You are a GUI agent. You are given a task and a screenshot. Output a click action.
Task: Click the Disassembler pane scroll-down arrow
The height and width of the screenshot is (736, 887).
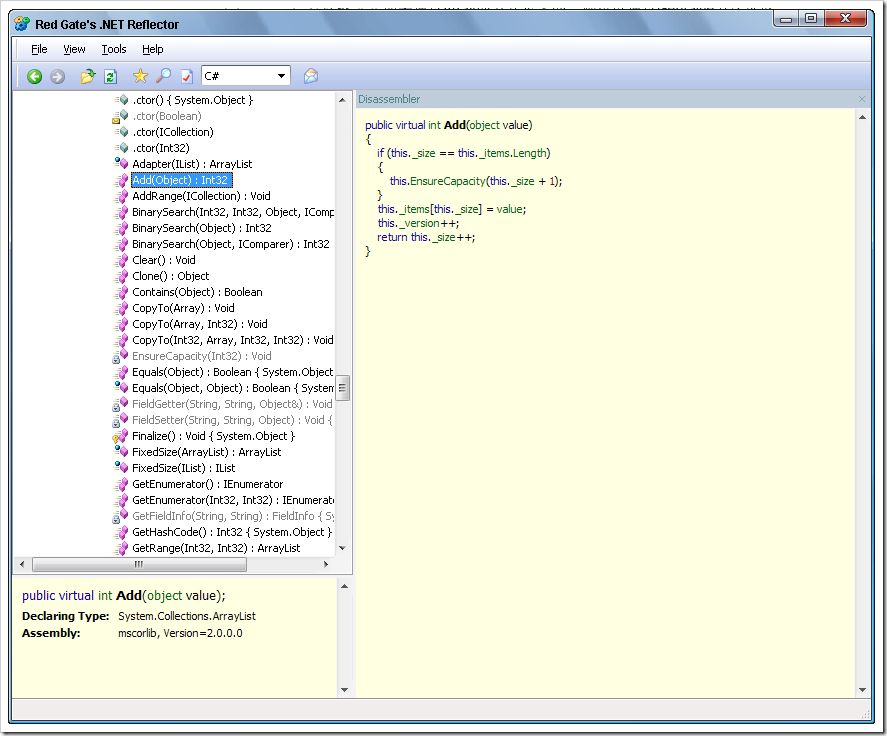pos(862,690)
